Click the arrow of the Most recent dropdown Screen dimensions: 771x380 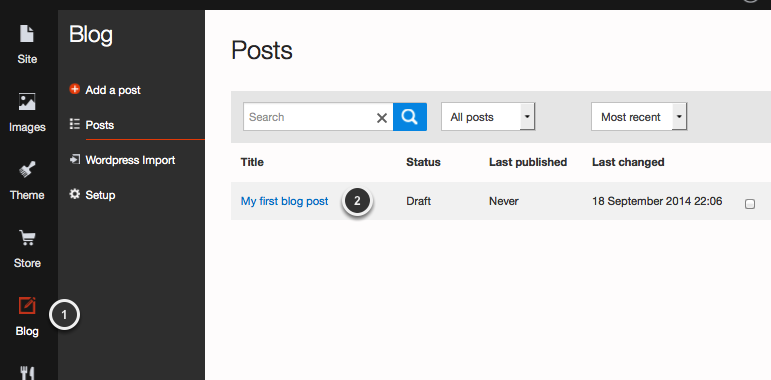point(679,117)
